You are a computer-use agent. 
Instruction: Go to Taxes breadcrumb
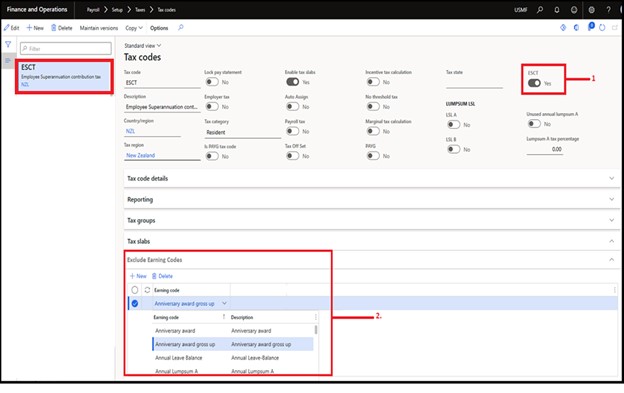click(140, 10)
